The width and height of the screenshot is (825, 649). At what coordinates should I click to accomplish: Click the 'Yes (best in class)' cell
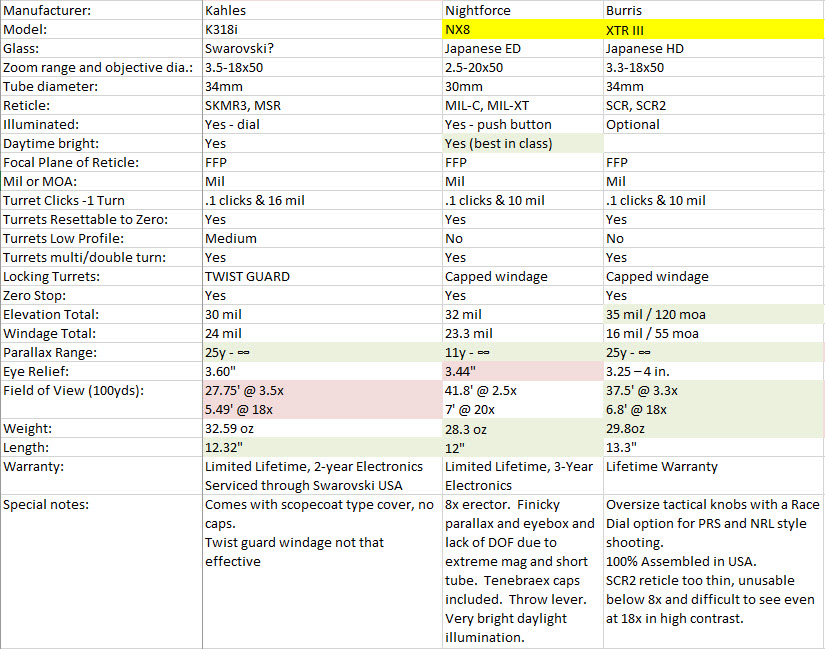[x=522, y=144]
